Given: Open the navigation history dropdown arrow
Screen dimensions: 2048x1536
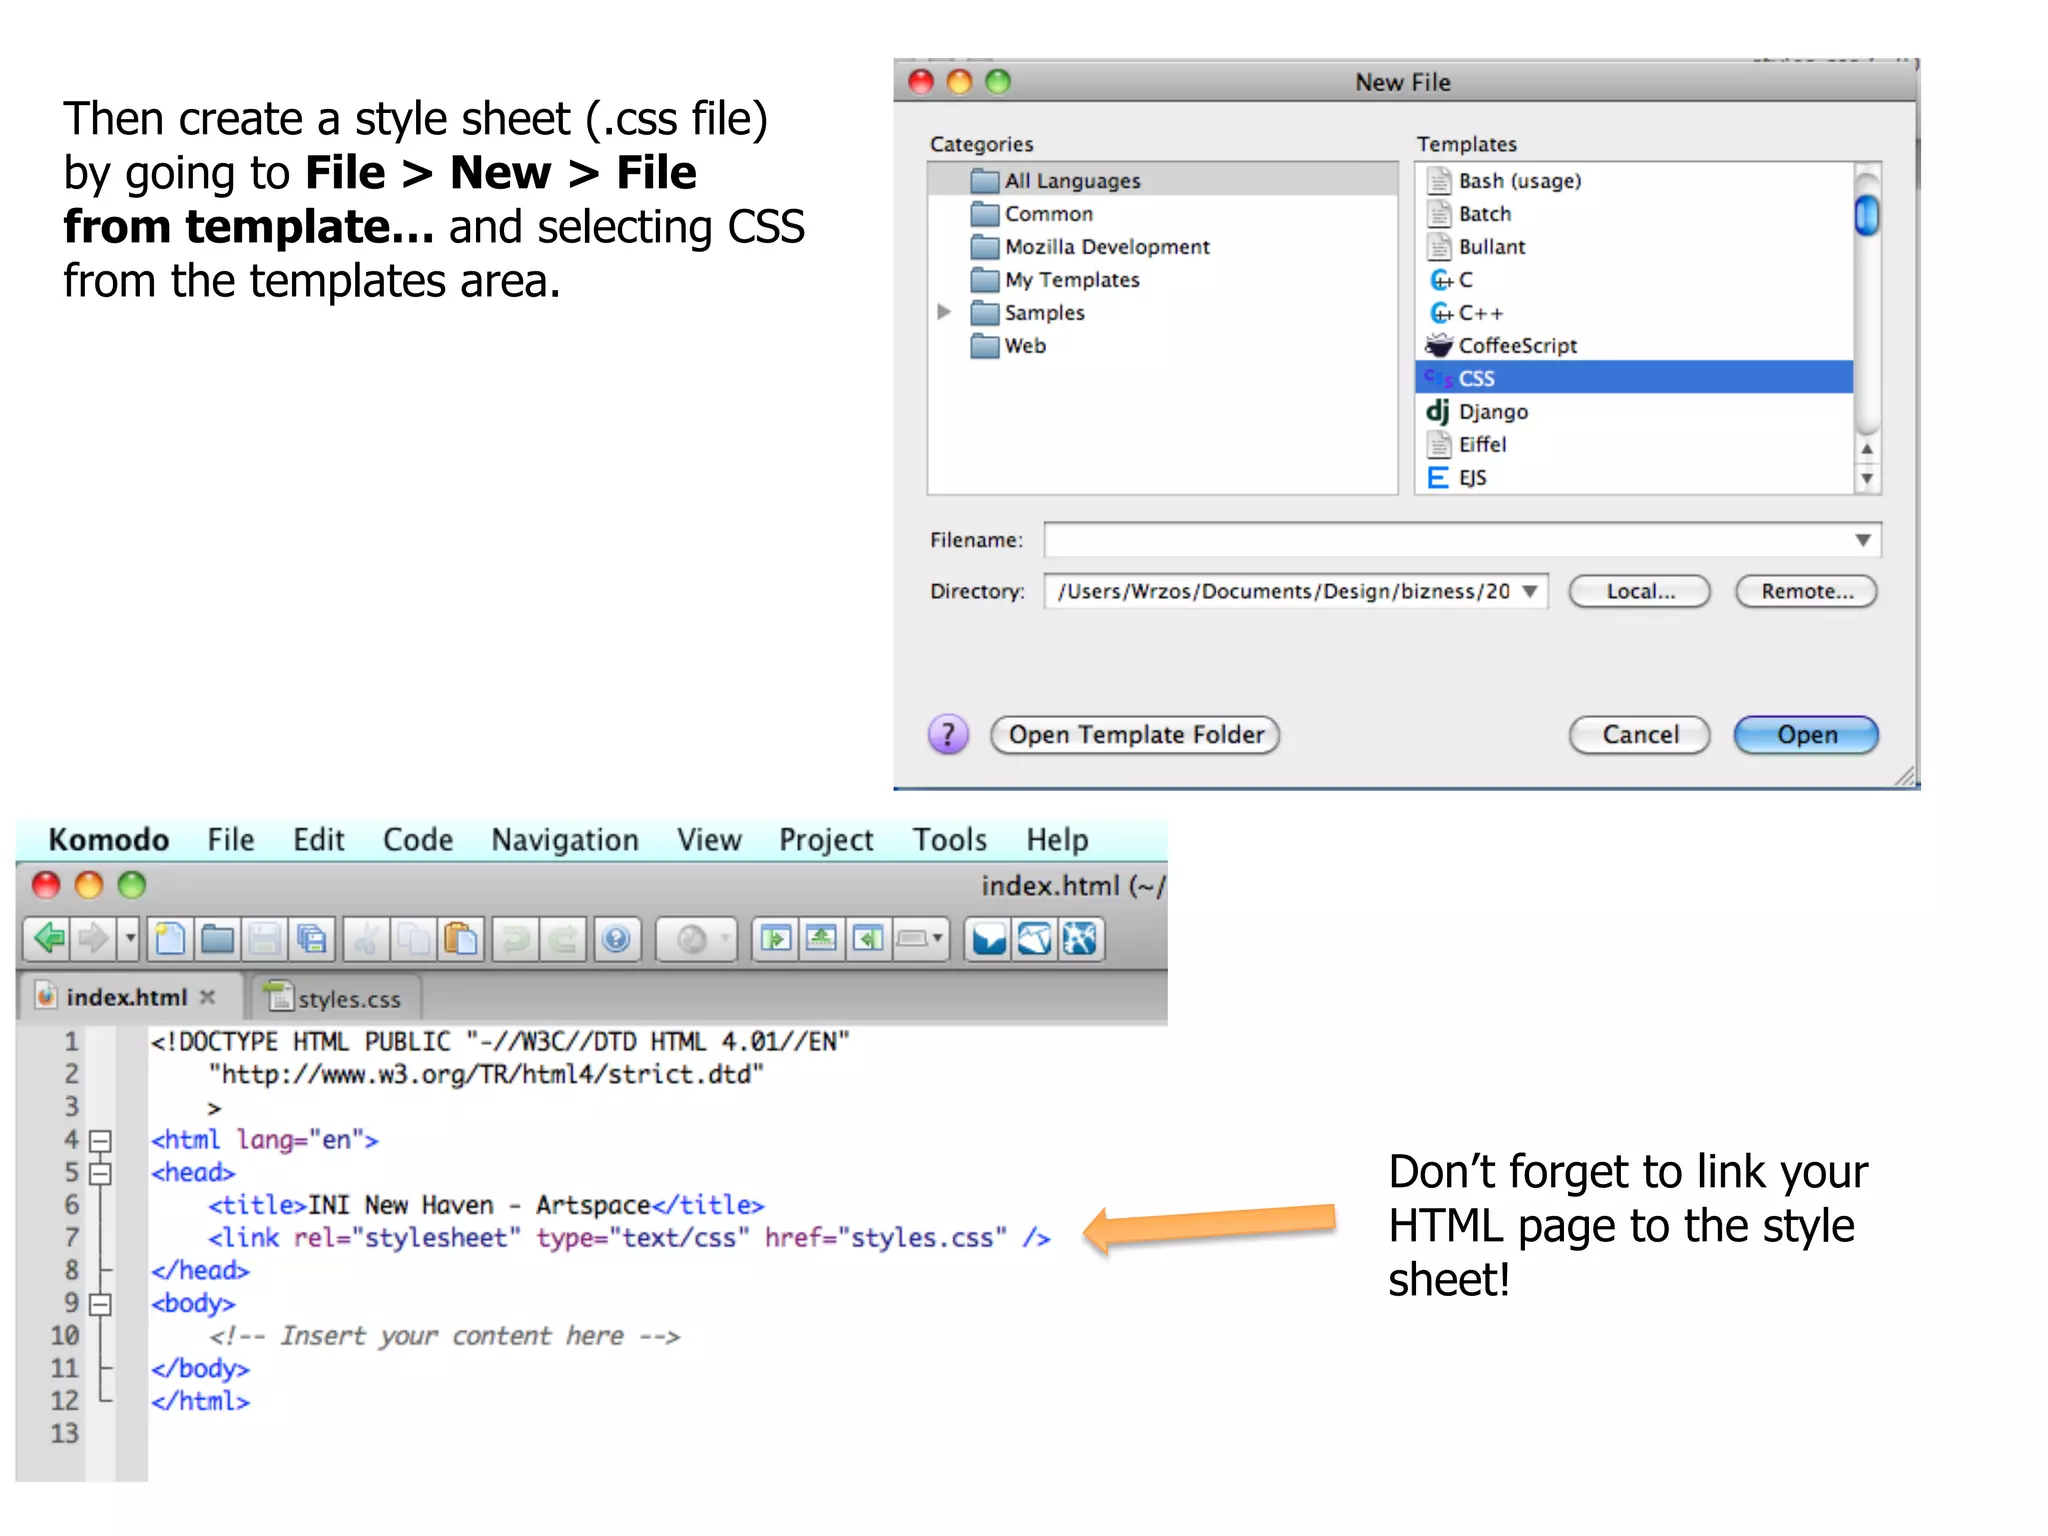Looking at the screenshot, I should (129, 938).
